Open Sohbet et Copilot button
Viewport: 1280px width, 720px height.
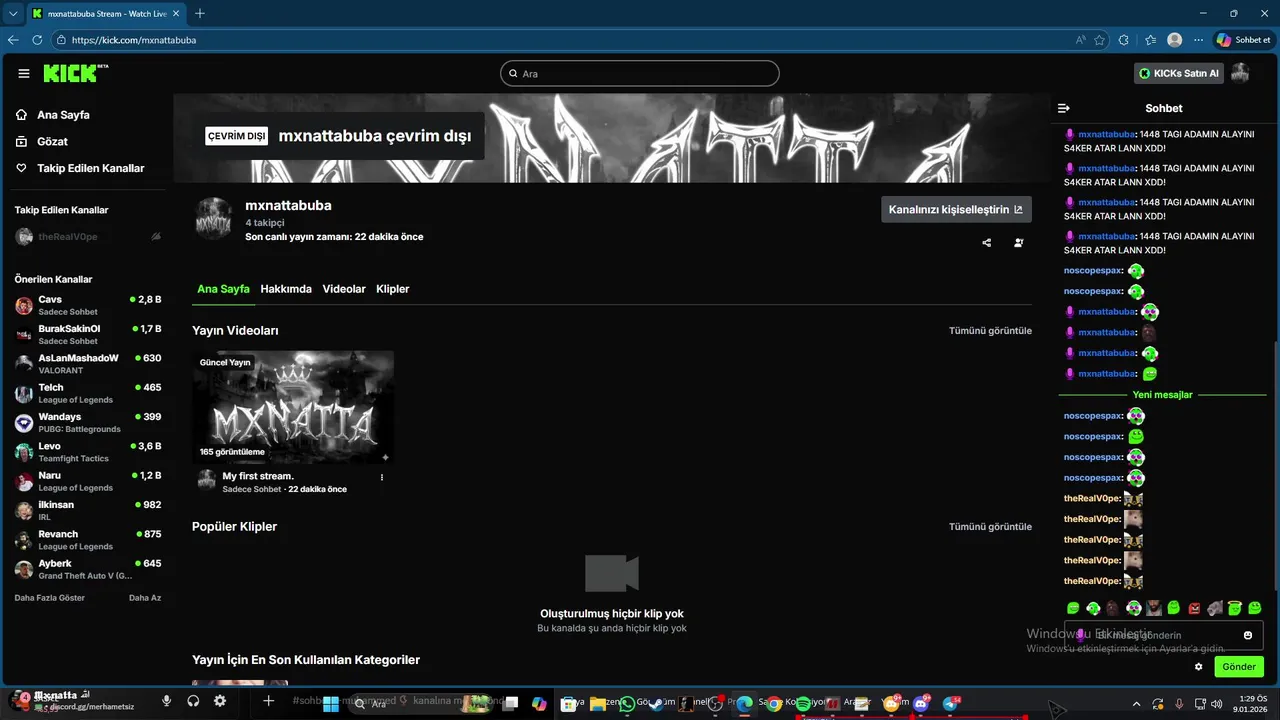click(1244, 40)
